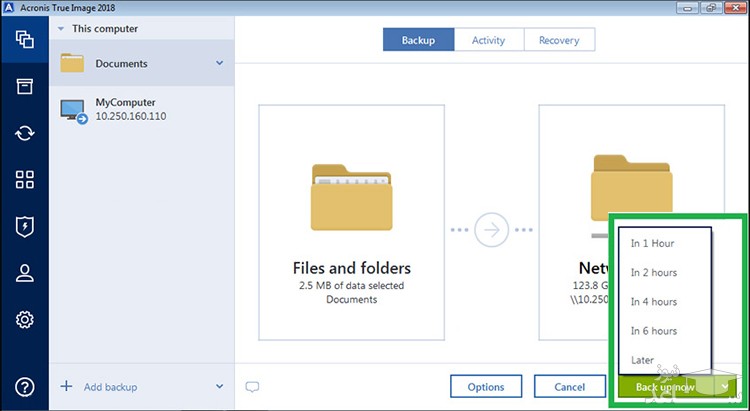Open the Tools grid sidebar icon
This screenshot has width=750, height=411.
[x=24, y=180]
